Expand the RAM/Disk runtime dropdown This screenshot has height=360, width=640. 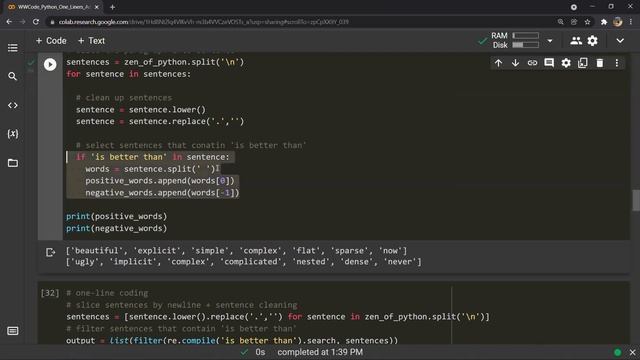coord(550,41)
